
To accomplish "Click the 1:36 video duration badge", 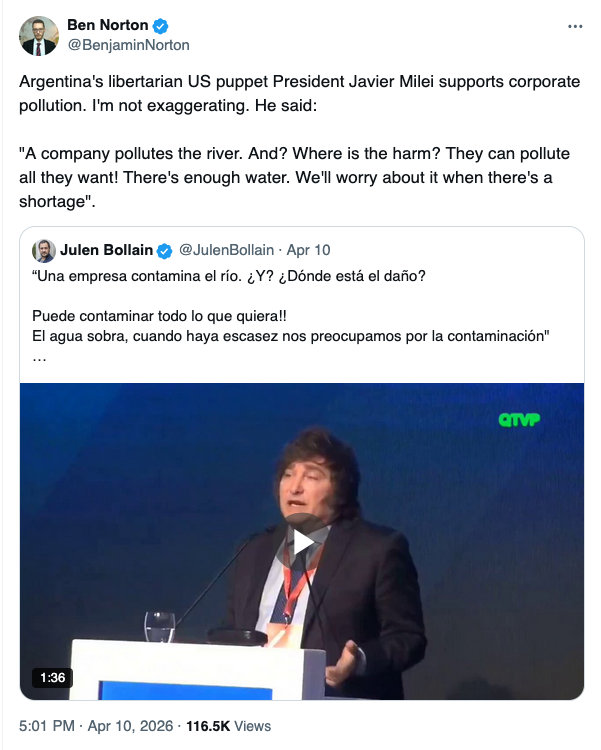I will point(53,677).
